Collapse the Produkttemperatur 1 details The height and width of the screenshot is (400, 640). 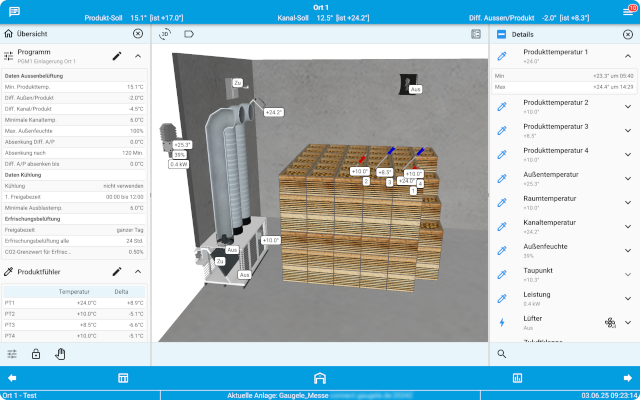627,56
